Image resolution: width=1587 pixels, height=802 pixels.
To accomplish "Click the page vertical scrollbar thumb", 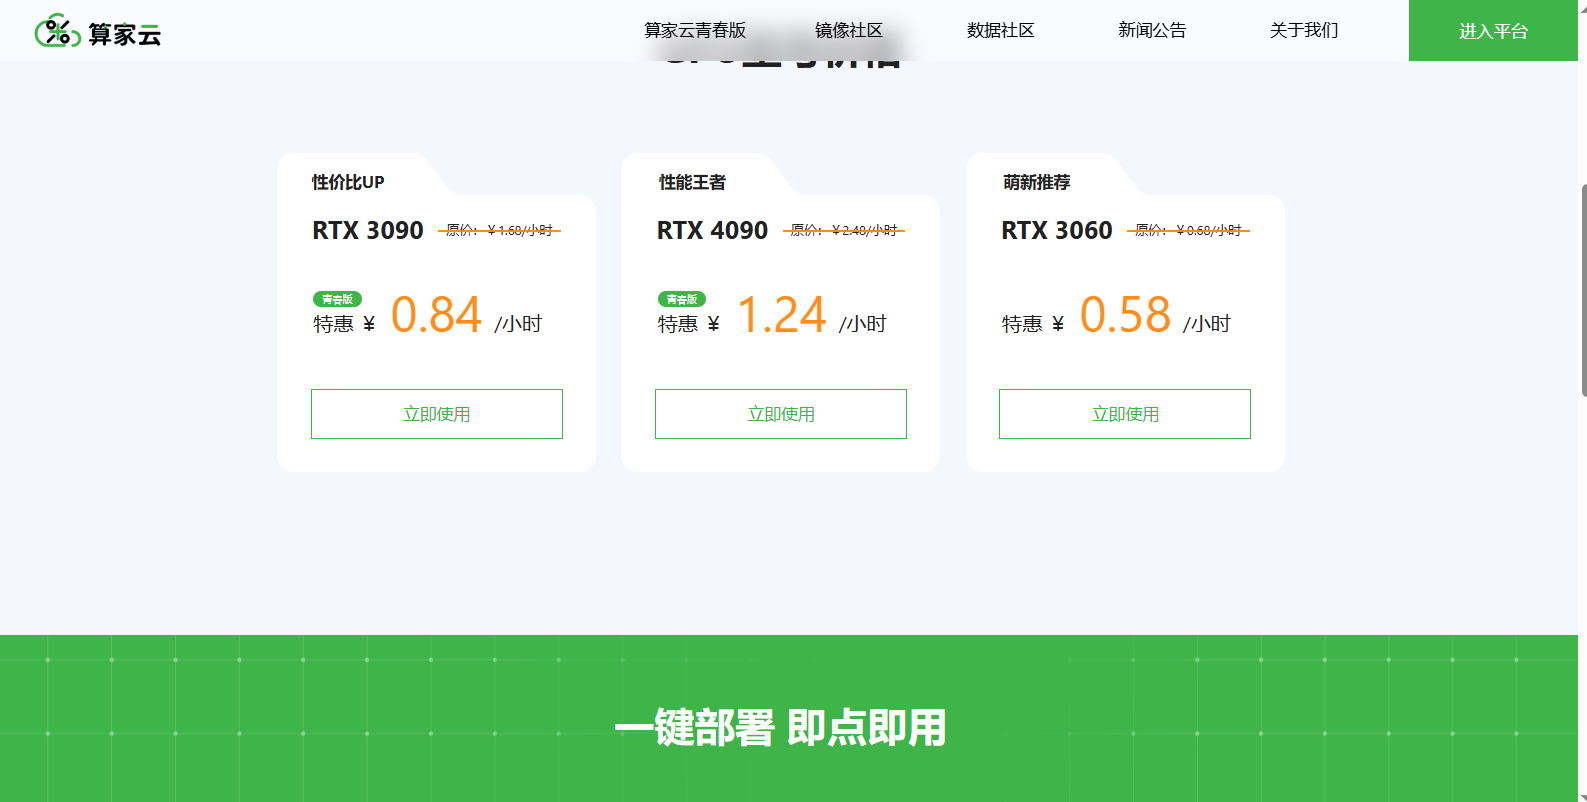I will [1583, 290].
